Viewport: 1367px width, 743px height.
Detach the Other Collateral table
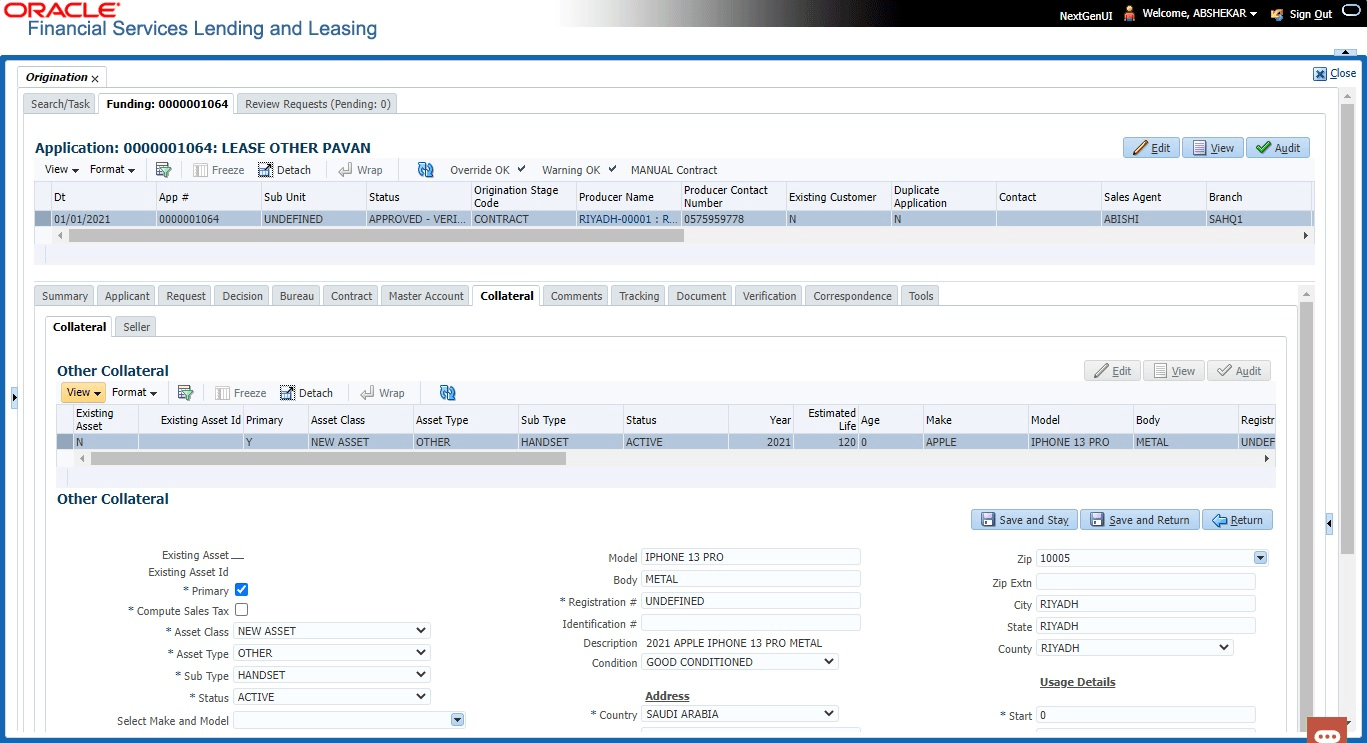pos(306,393)
